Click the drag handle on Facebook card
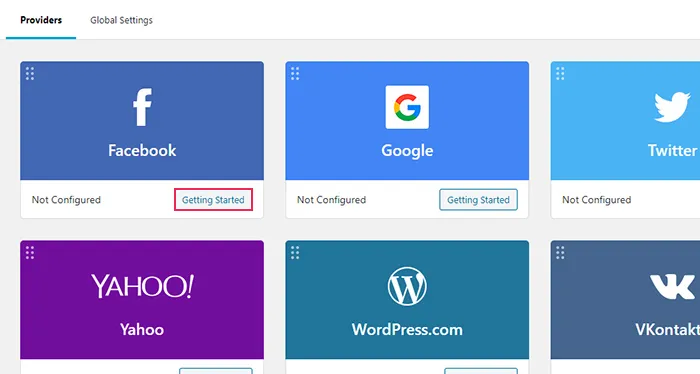This screenshot has height=374, width=700. [30, 74]
